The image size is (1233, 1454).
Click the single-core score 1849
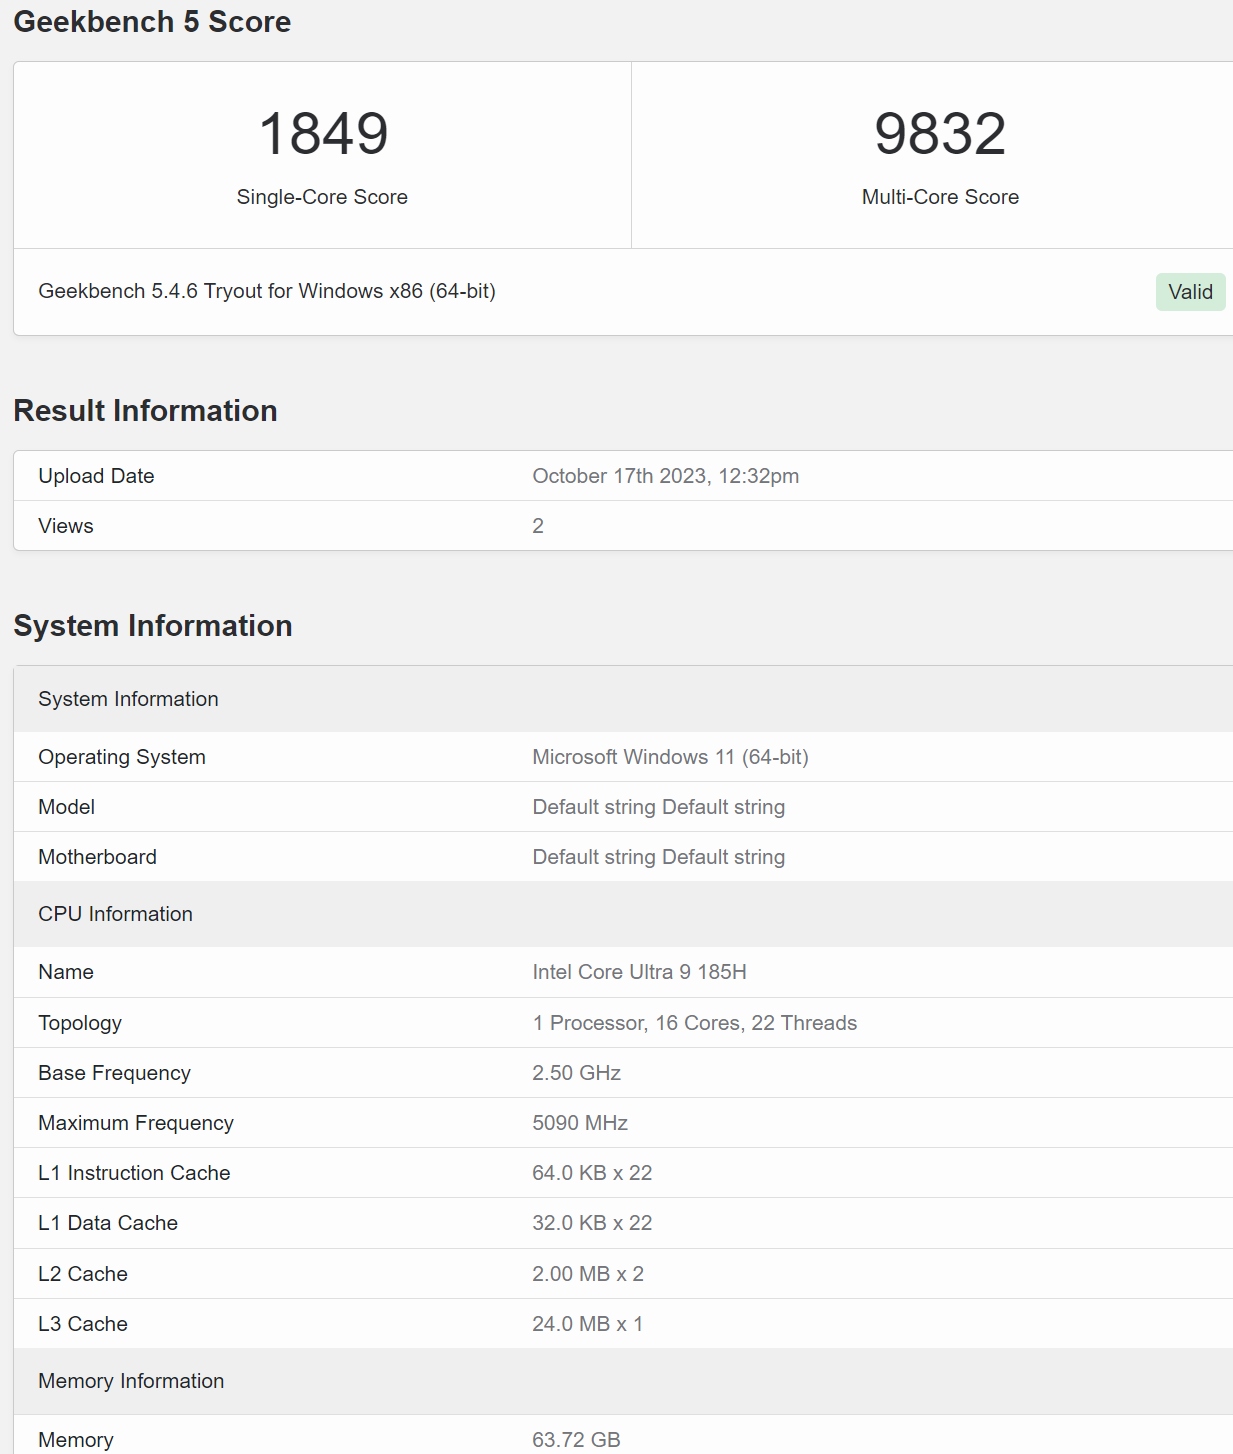pos(323,134)
